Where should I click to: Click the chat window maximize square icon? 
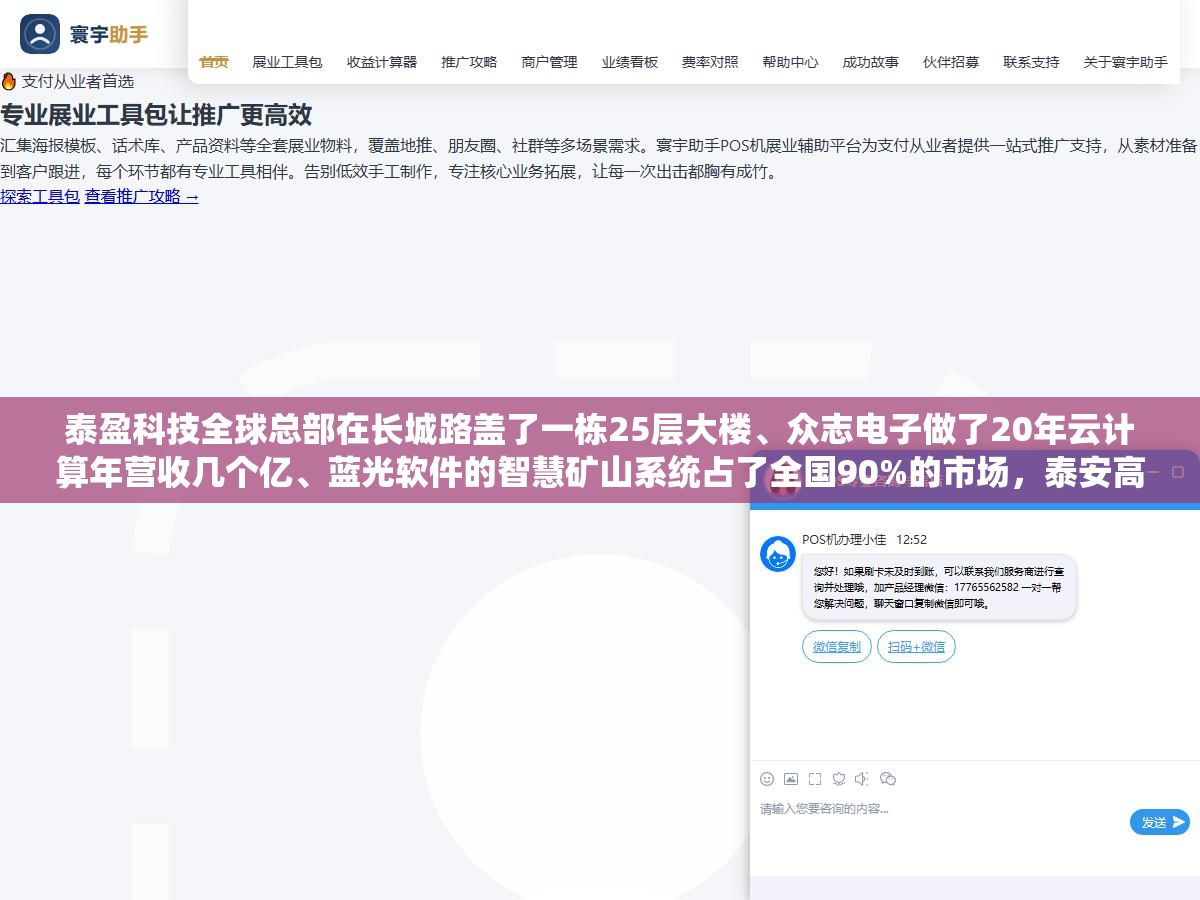[x=1178, y=471]
